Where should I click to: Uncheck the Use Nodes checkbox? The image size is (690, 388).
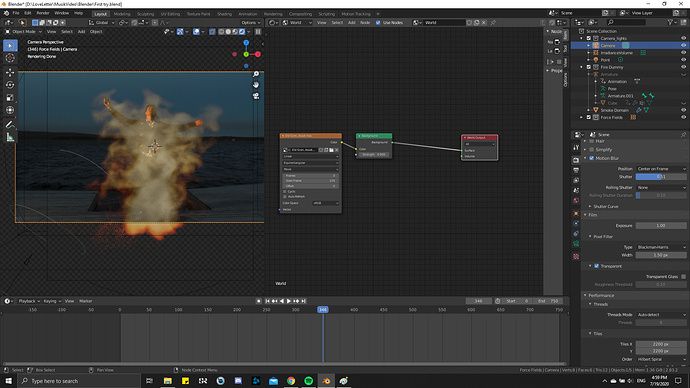pyautogui.click(x=378, y=22)
